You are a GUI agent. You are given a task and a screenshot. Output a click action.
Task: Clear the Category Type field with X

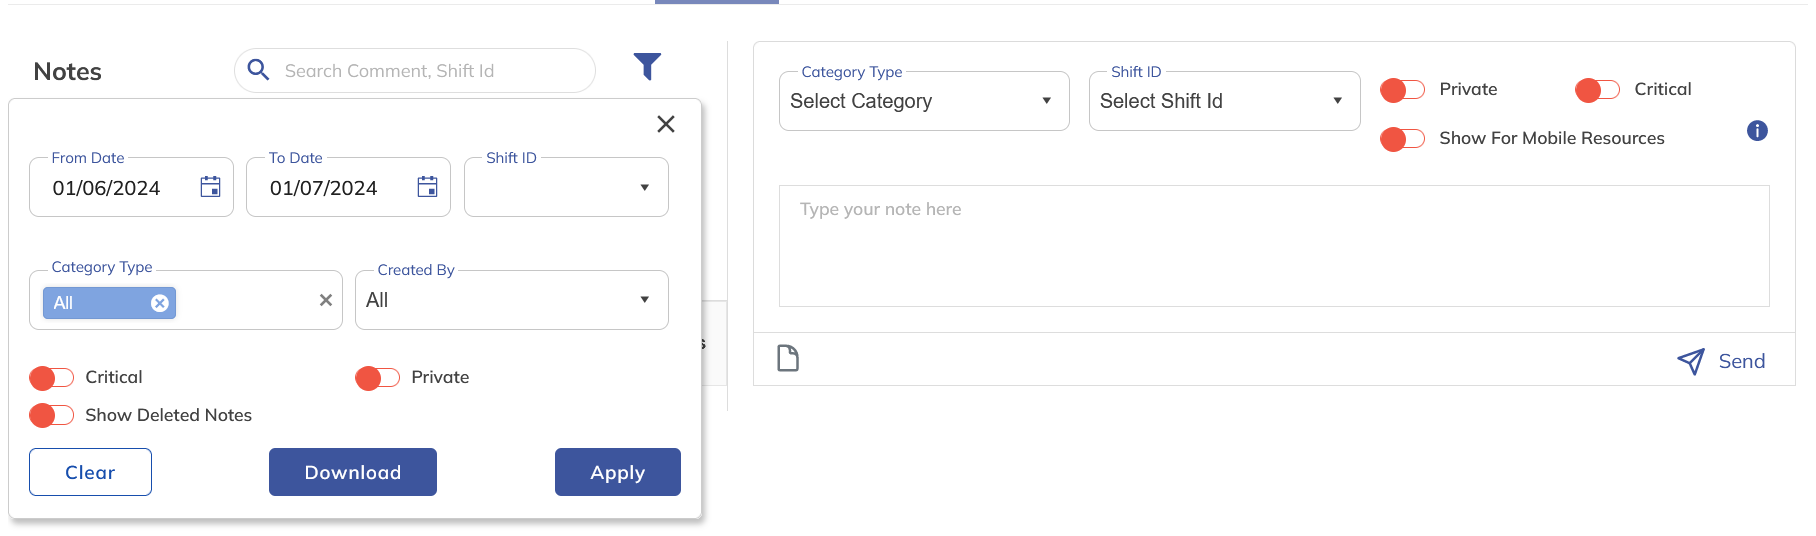pos(325,300)
